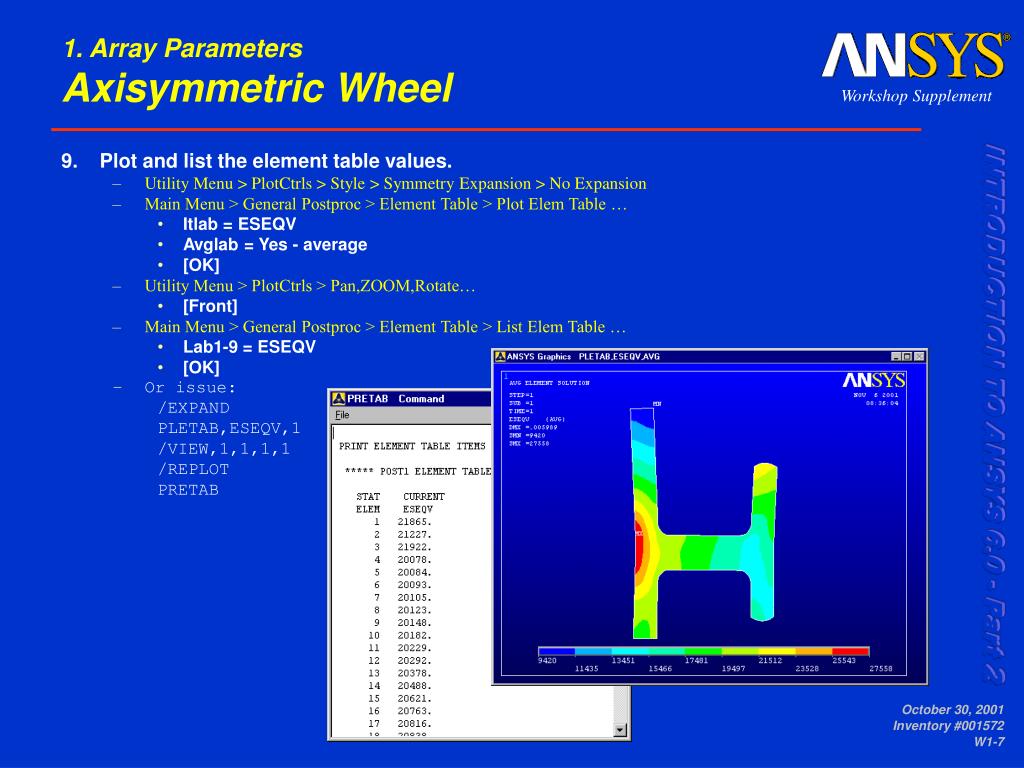
Task: Click the STAT ELEM column header
Action: point(368,503)
